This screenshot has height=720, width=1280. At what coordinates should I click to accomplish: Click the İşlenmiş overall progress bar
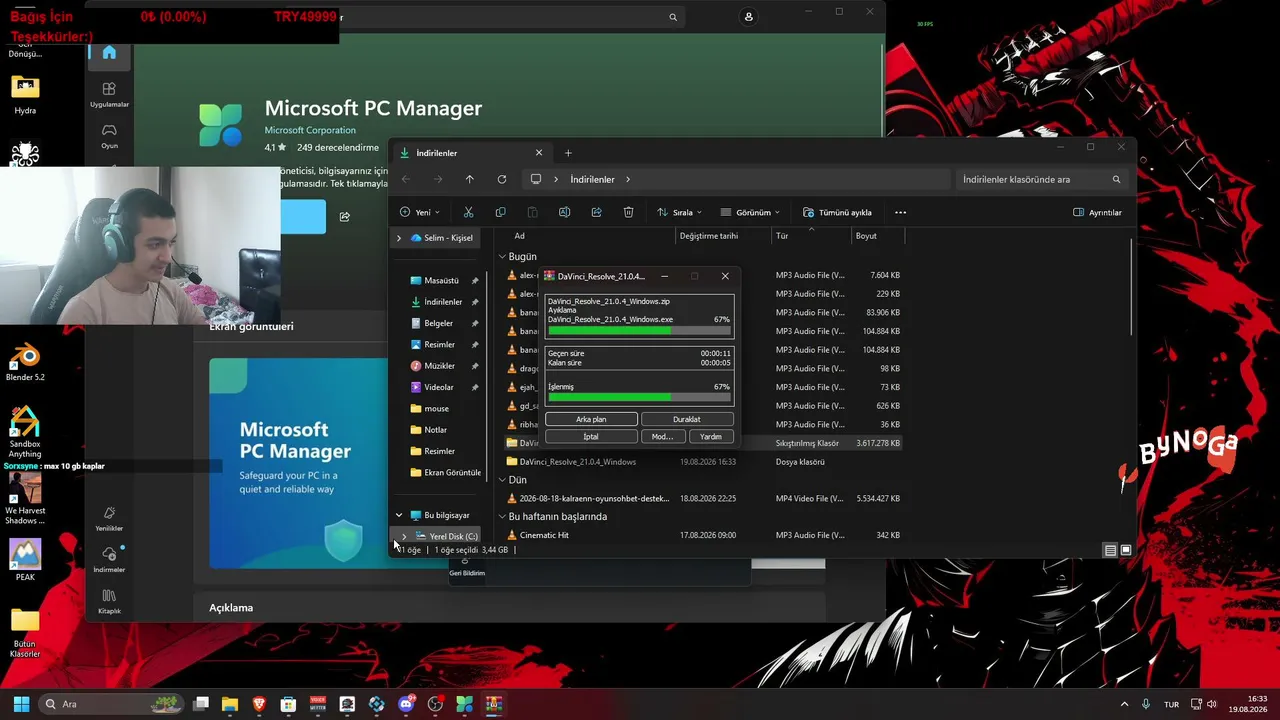pyautogui.click(x=639, y=397)
